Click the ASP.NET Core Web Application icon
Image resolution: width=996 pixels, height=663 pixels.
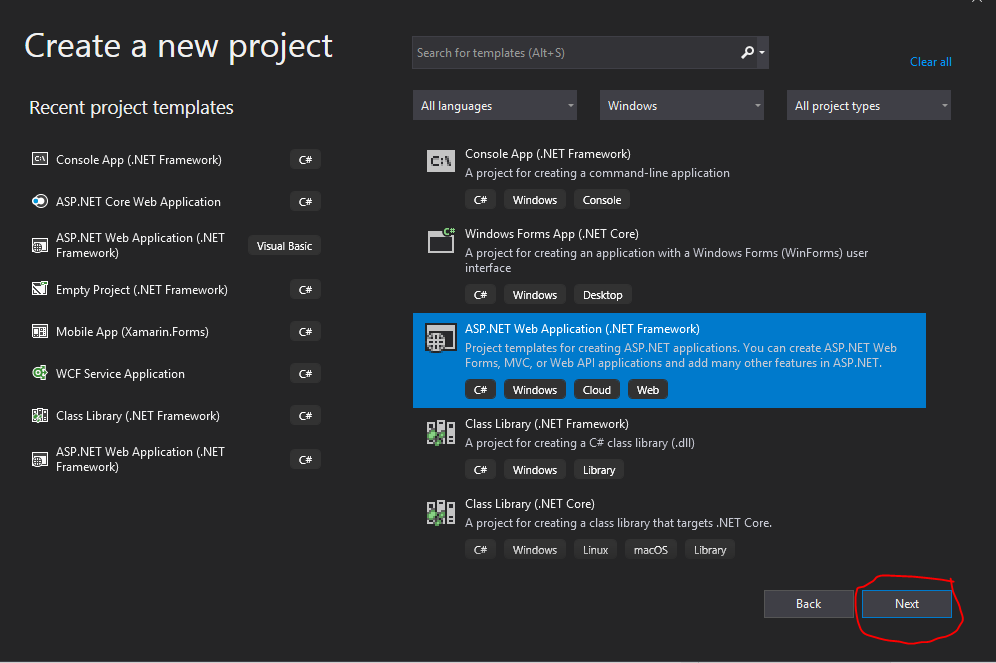(40, 201)
